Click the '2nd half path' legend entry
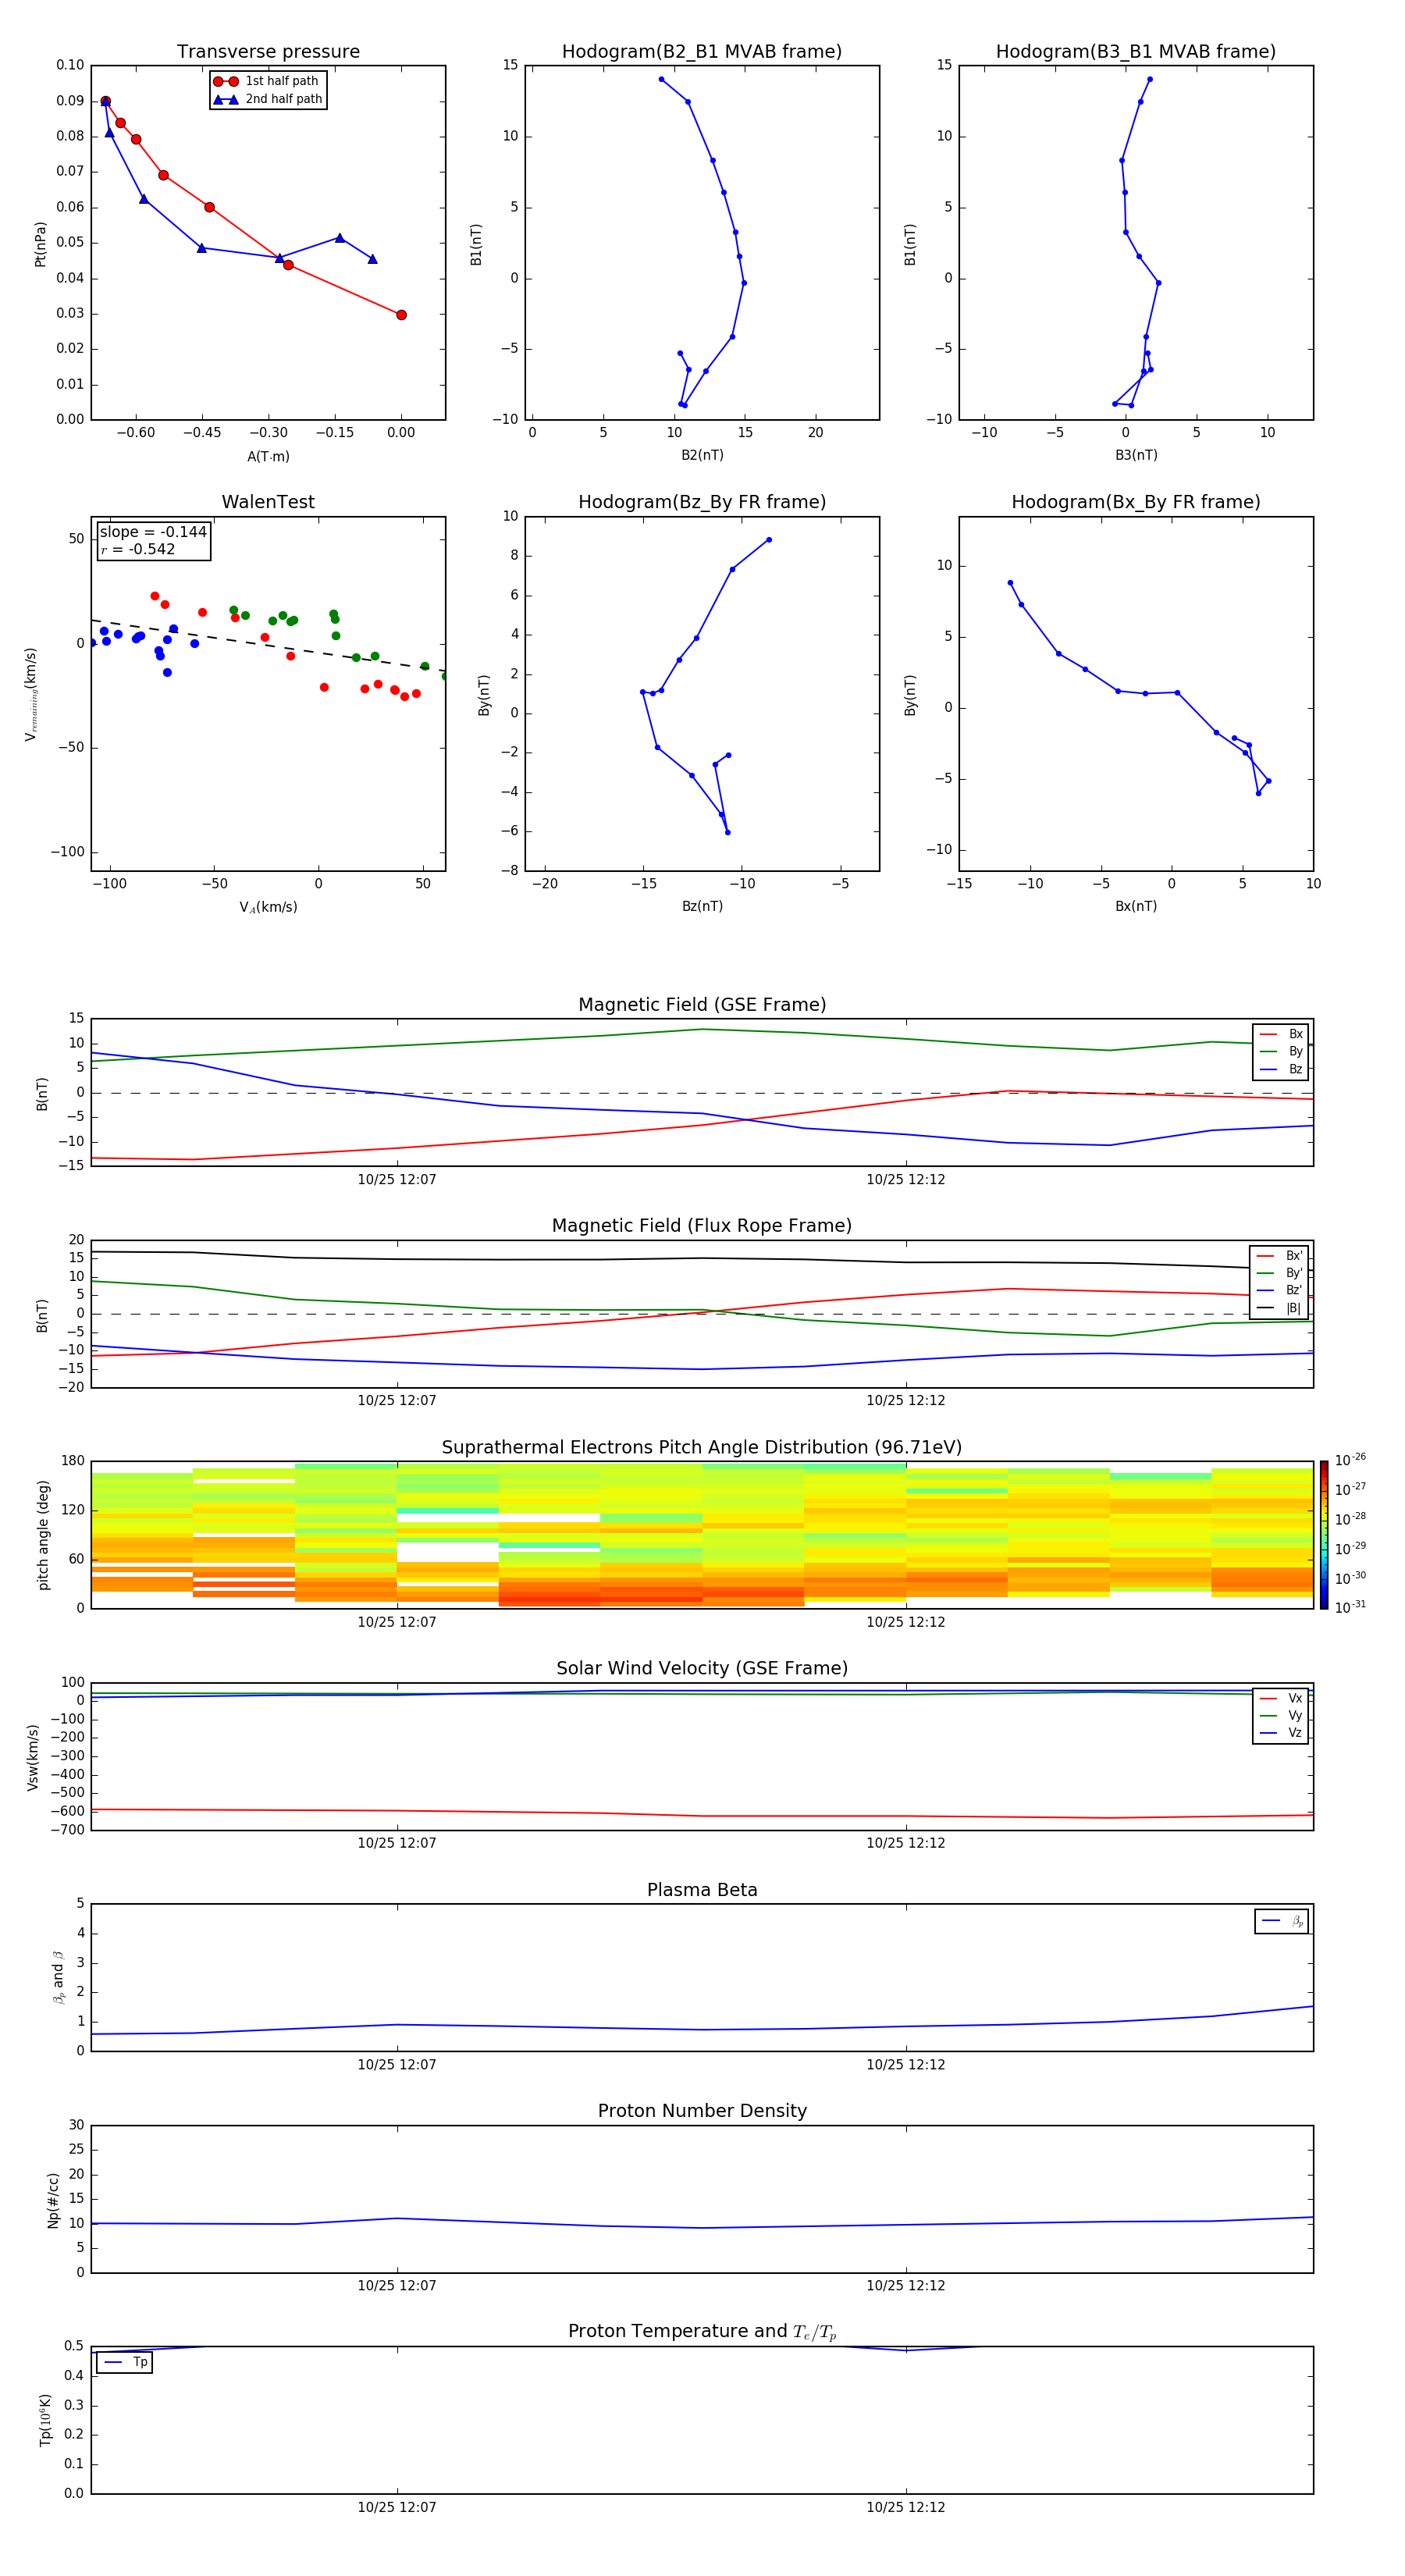The image size is (1405, 2576). (268, 99)
